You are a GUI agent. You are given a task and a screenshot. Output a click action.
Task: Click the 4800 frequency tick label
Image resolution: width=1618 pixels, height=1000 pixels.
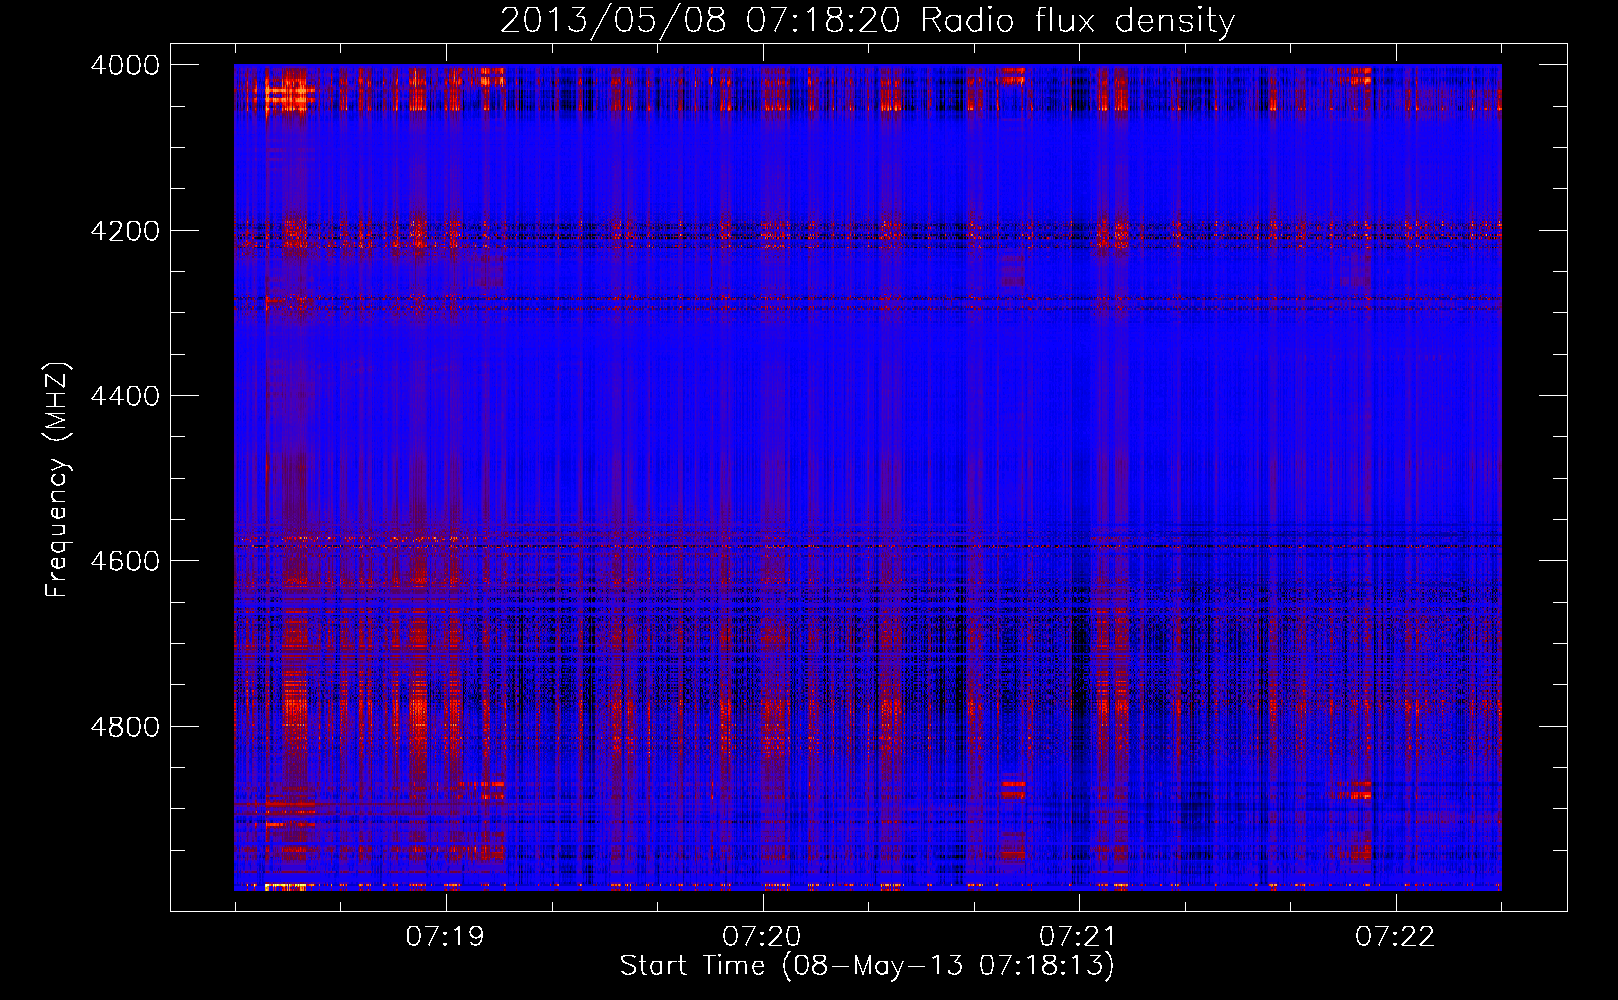point(125,726)
